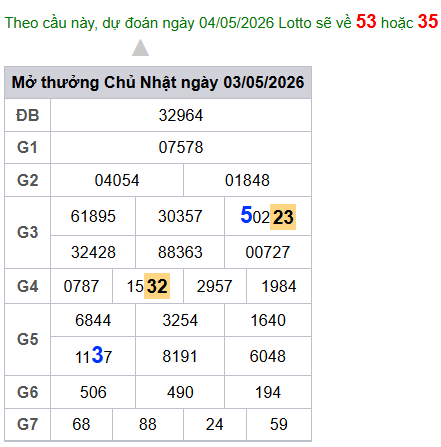Click G5 value 3254
The image size is (441, 447).
tap(180, 320)
